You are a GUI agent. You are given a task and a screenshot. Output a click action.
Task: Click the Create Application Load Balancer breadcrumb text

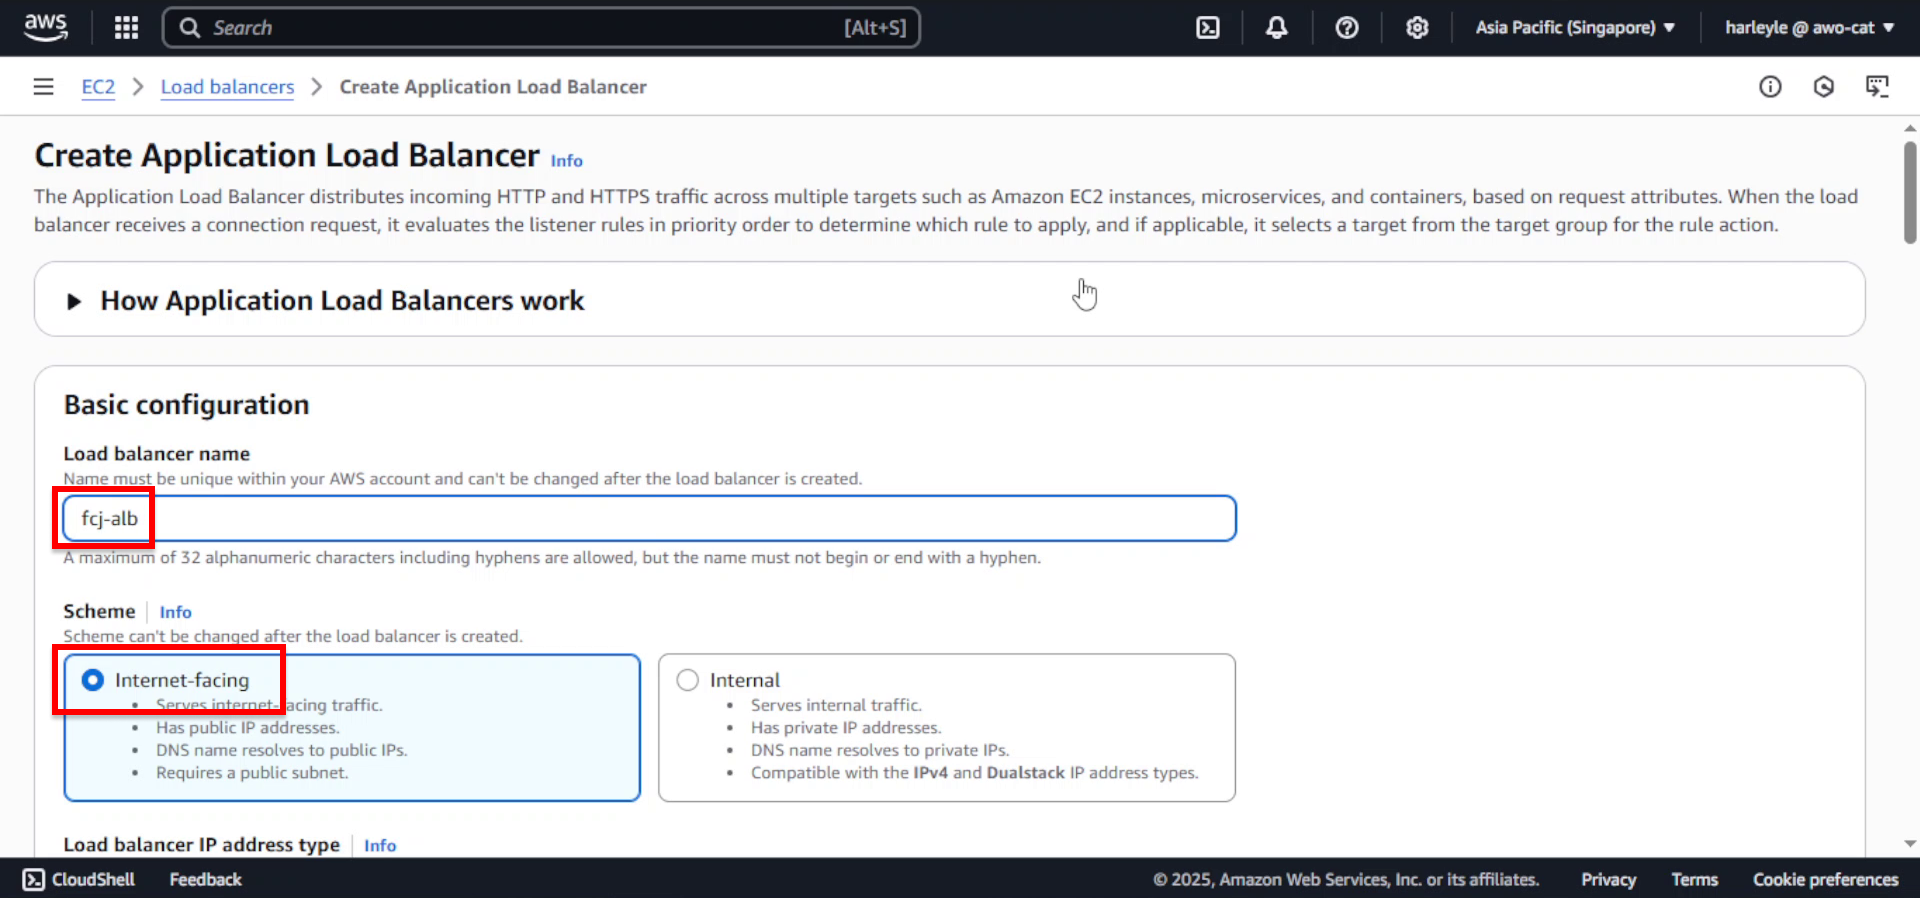point(493,87)
